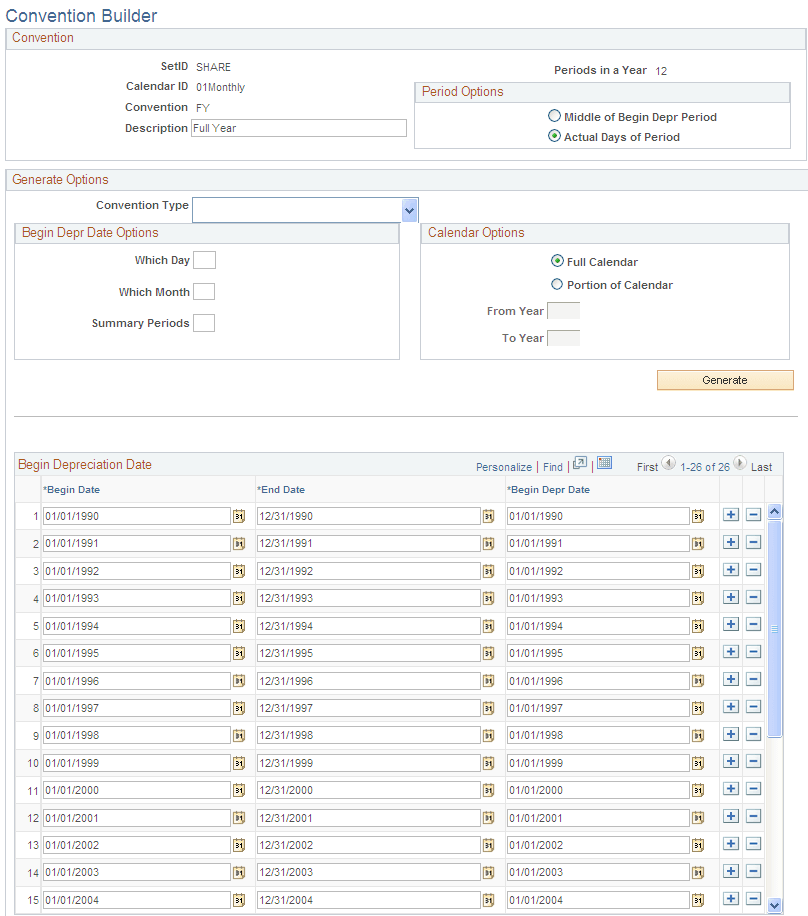This screenshot has width=808, height=916.
Task: Add a row below row 10
Action: pyautogui.click(x=731, y=761)
